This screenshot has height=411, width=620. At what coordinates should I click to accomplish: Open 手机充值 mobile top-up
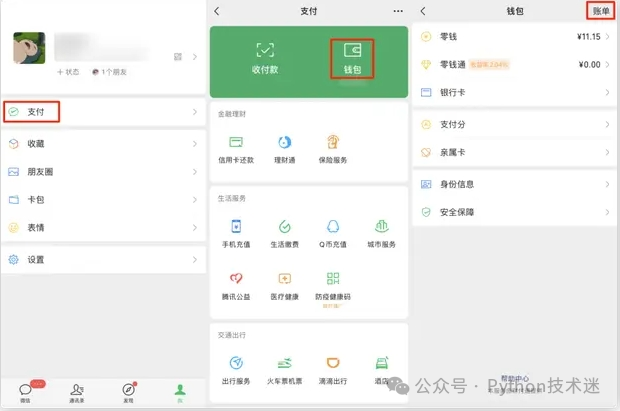click(236, 234)
